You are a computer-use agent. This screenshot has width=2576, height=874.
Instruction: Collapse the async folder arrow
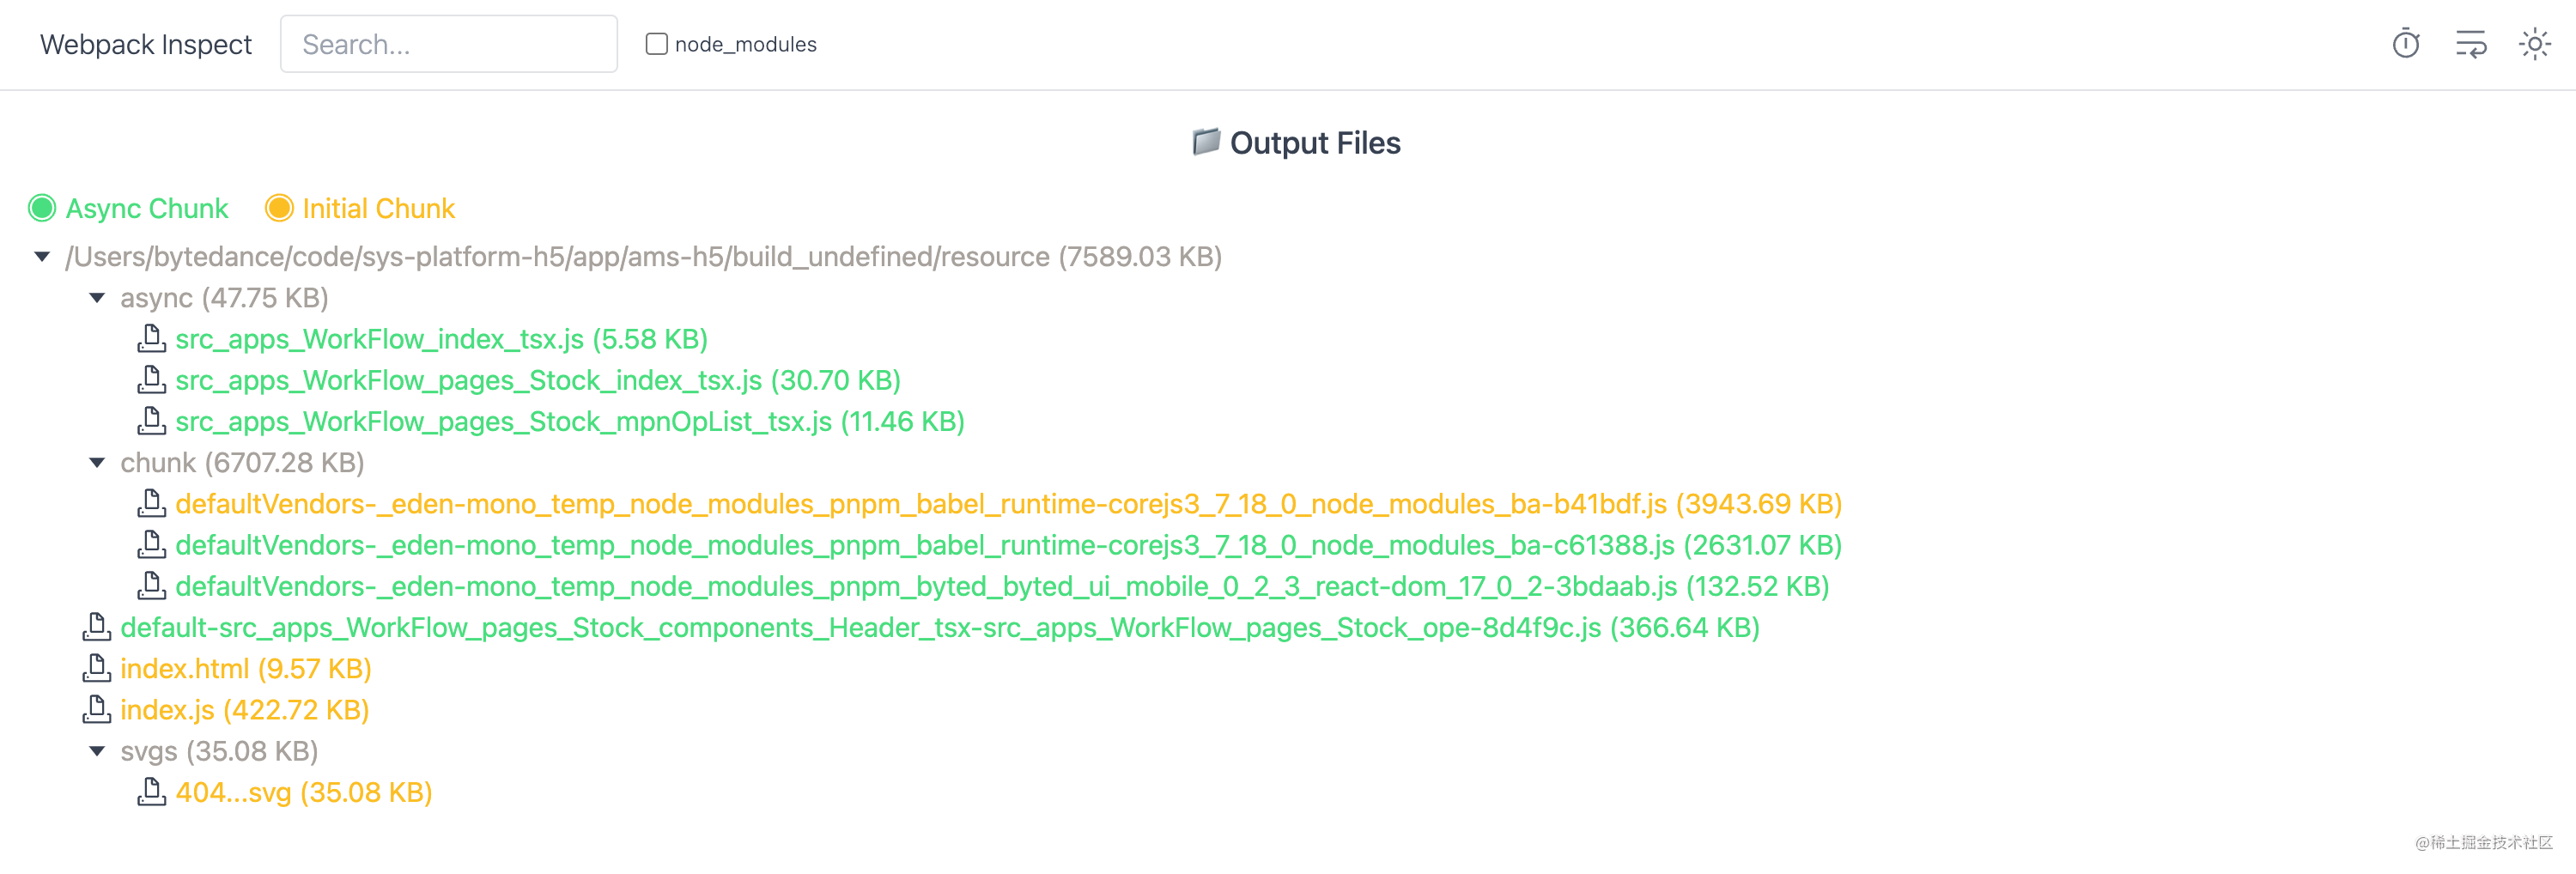pyautogui.click(x=97, y=298)
